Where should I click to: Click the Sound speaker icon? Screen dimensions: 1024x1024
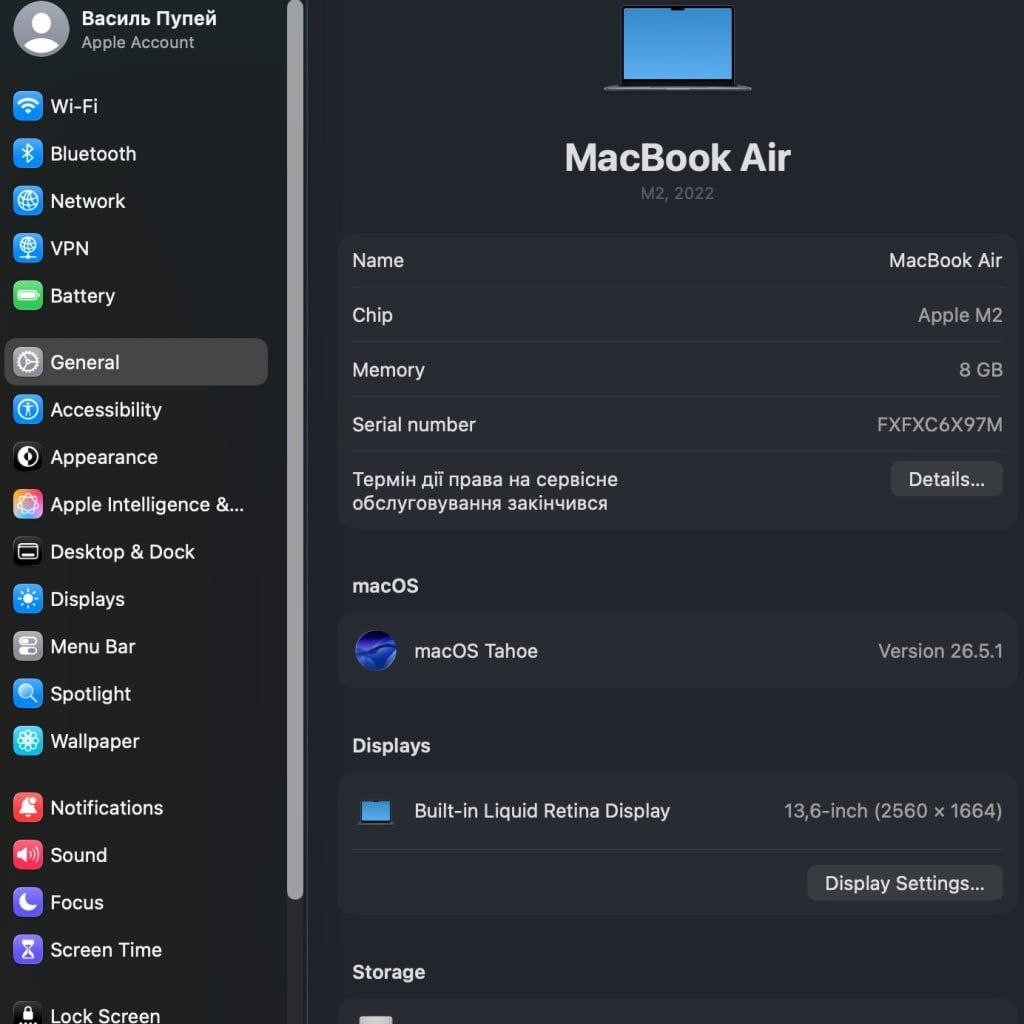pos(27,855)
